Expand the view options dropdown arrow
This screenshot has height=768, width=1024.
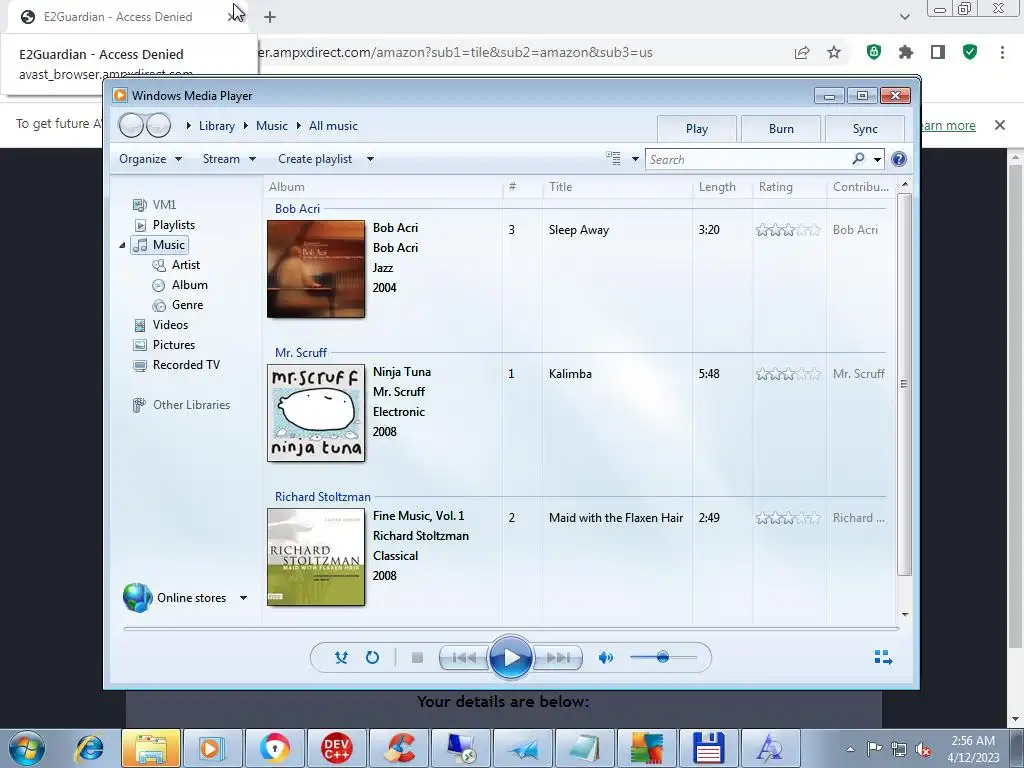[x=635, y=159]
